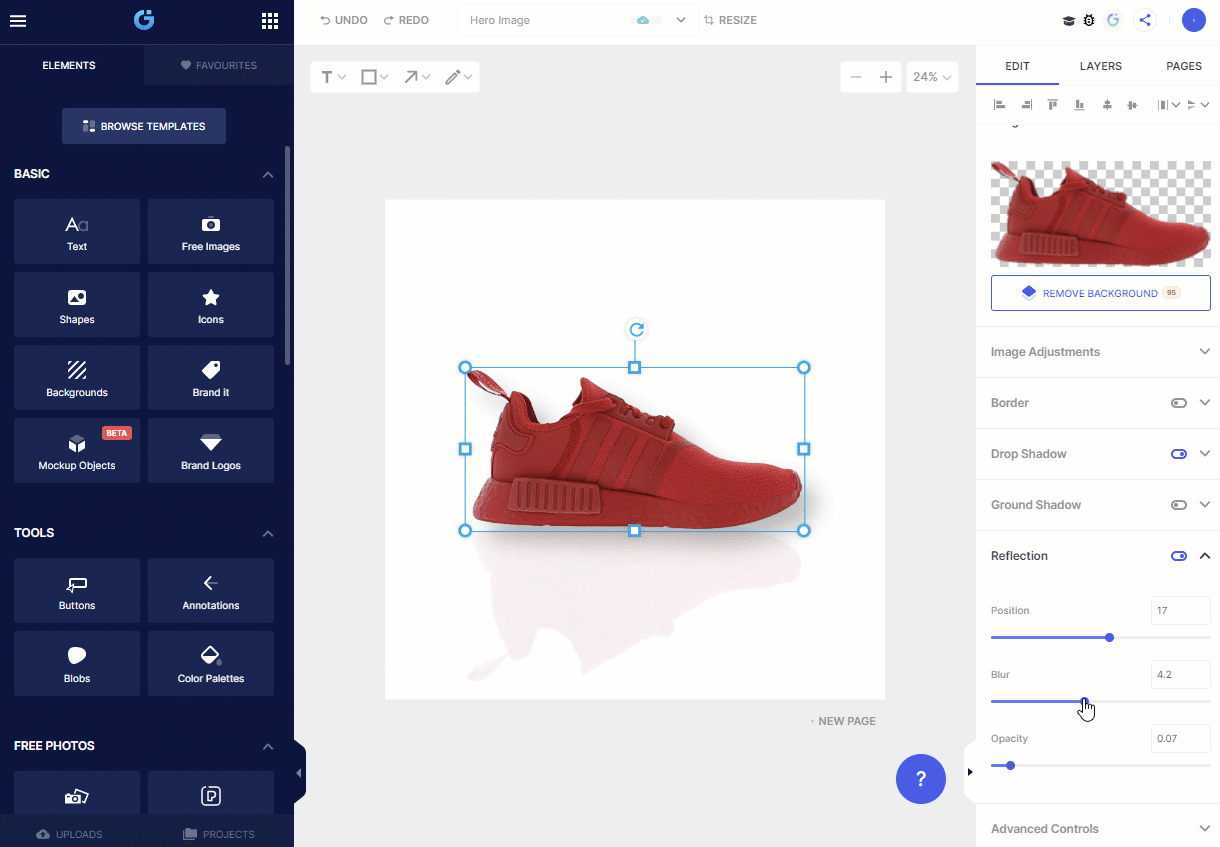Open Backgrounds
The image size is (1220, 847).
click(77, 378)
